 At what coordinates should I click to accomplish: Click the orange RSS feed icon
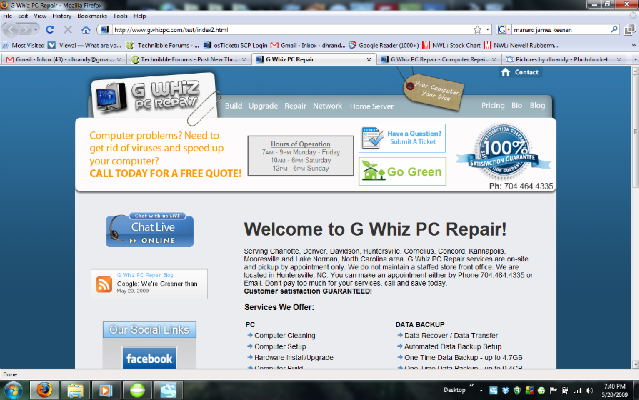click(104, 284)
